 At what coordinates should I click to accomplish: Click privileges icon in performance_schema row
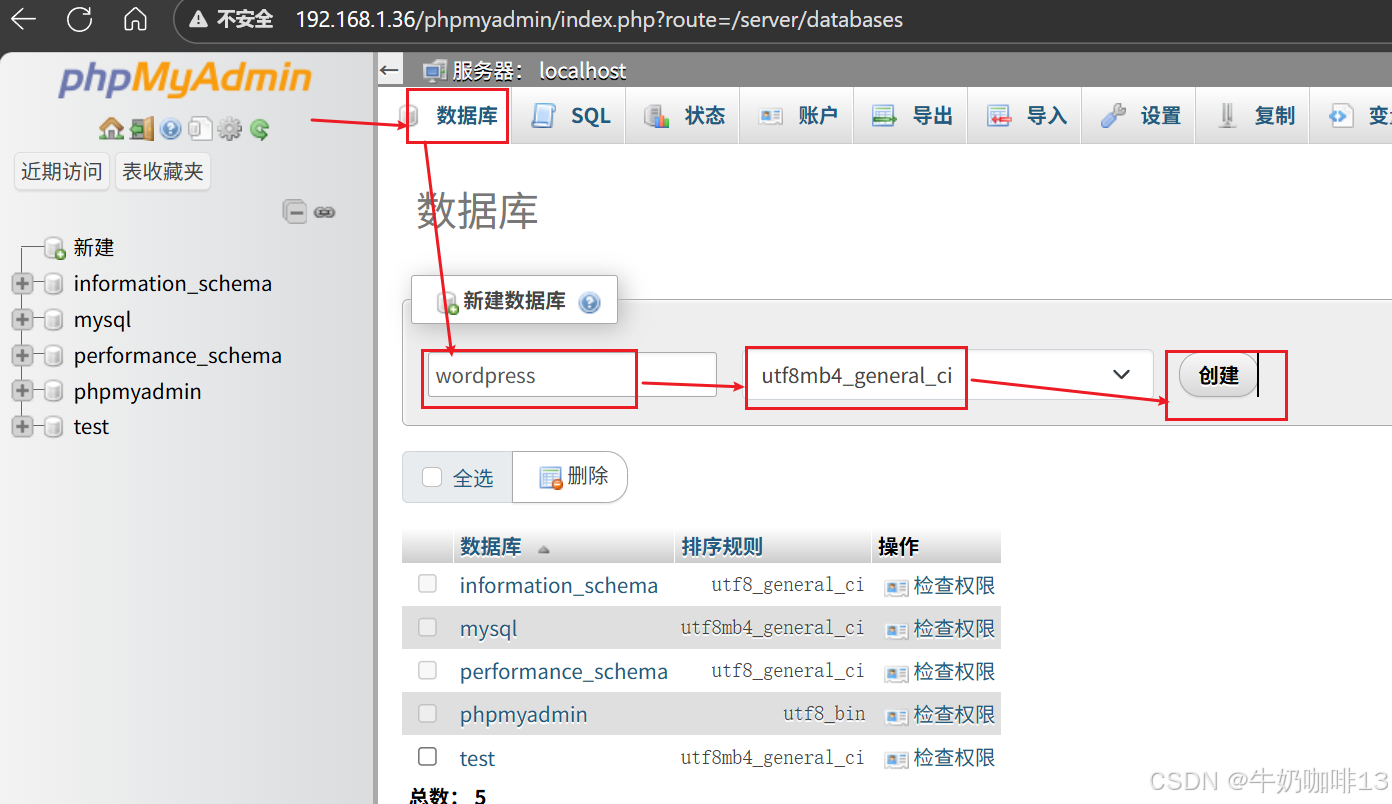897,673
